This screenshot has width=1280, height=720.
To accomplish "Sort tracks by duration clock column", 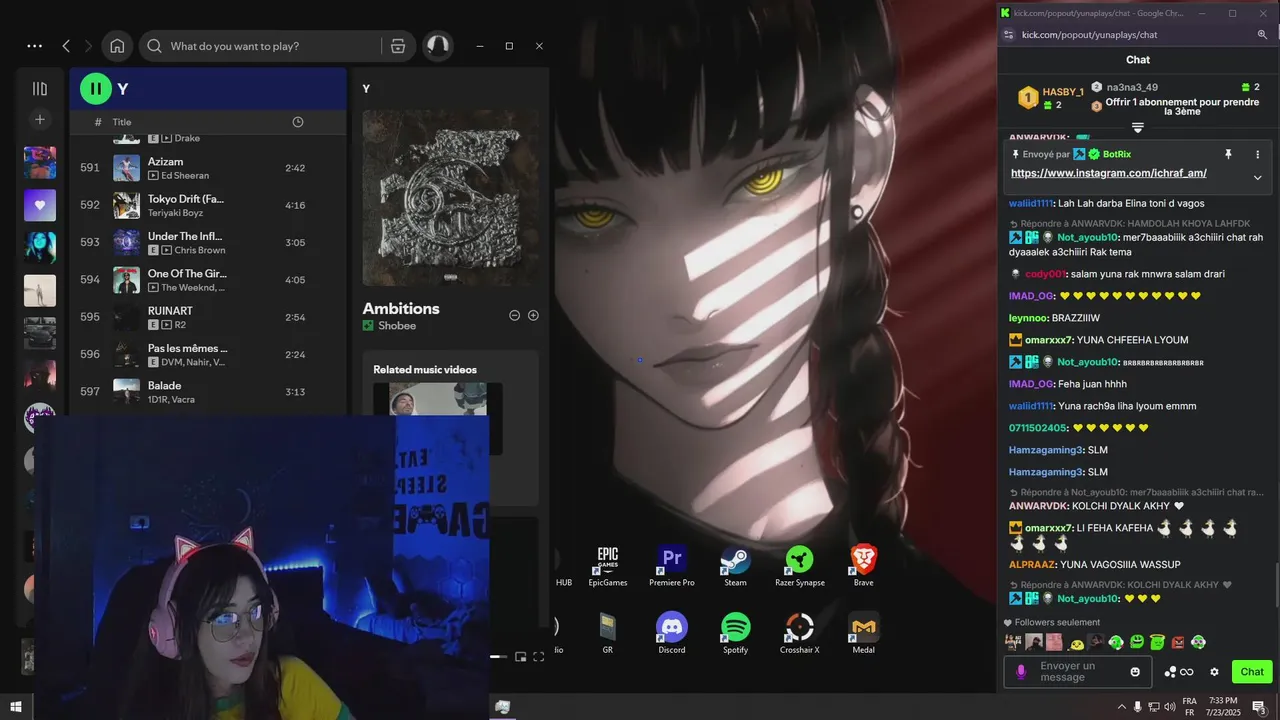I will point(297,122).
